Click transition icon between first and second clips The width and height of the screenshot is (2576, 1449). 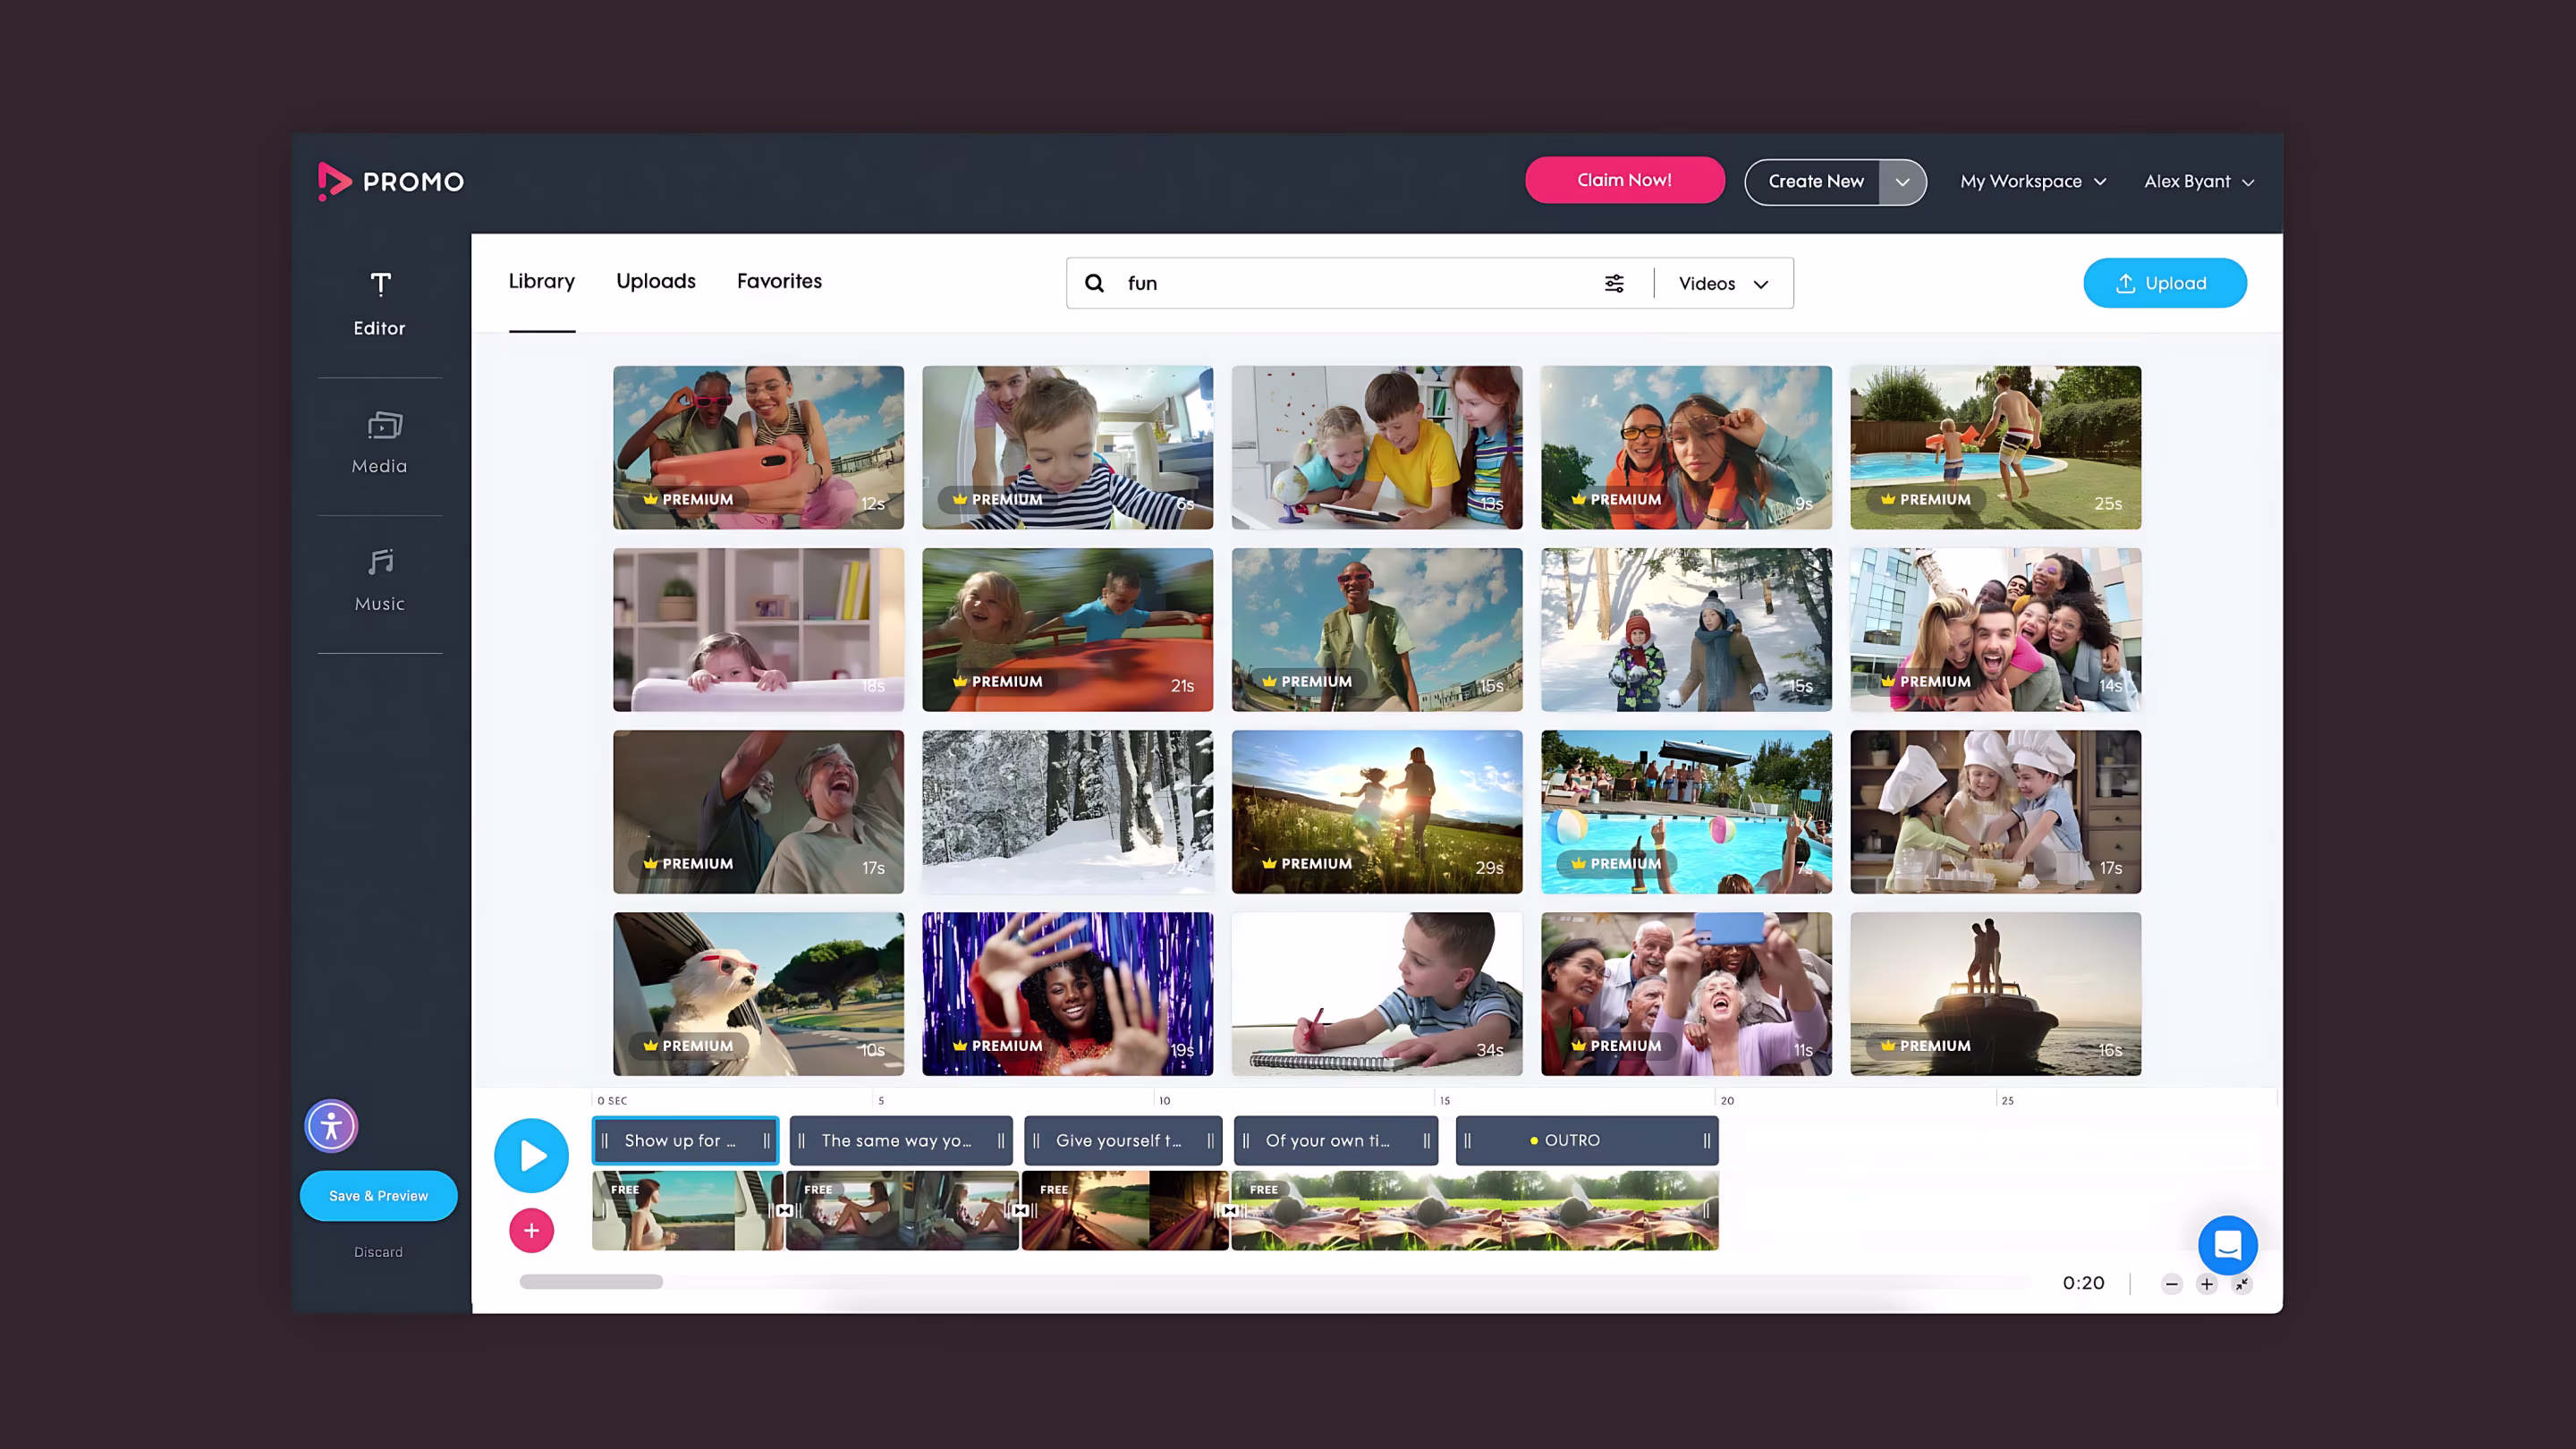785,1210
